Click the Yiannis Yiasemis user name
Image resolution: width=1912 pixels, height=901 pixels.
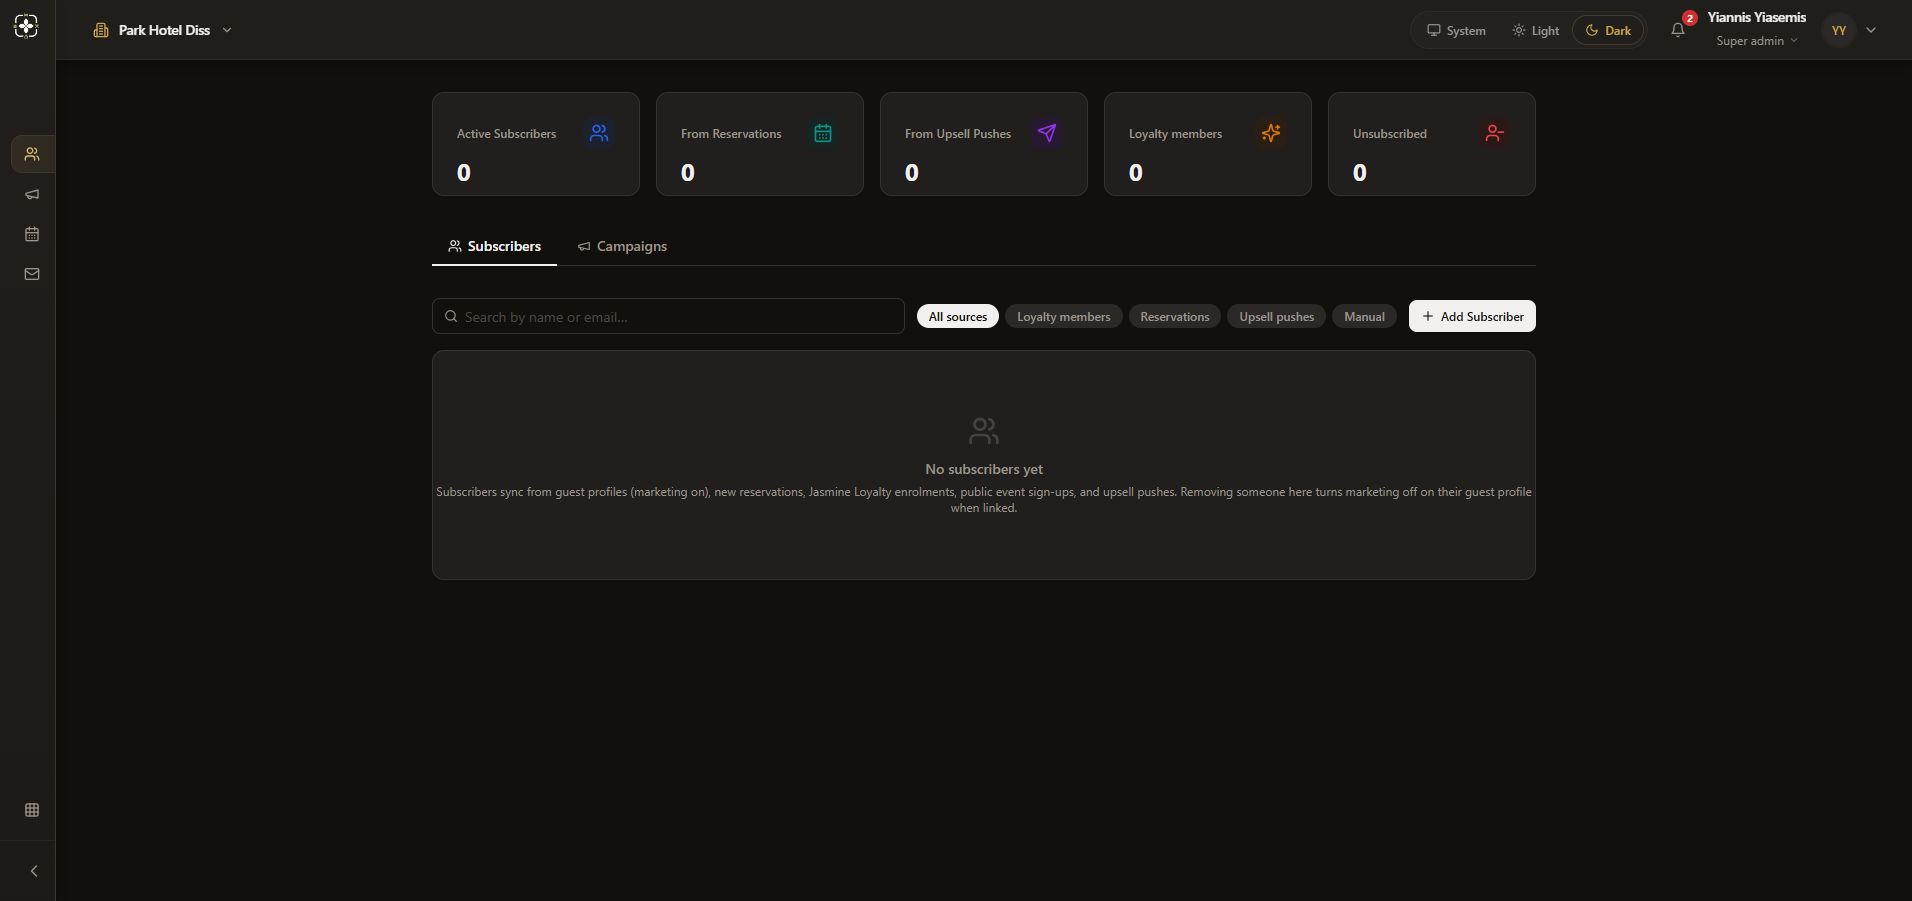1756,17
